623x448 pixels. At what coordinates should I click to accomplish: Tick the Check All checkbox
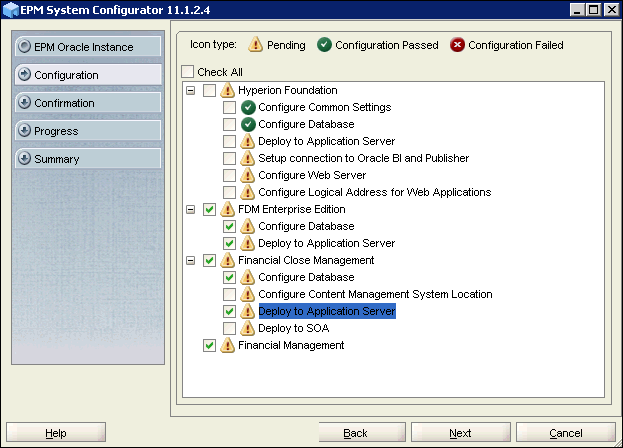click(x=188, y=72)
